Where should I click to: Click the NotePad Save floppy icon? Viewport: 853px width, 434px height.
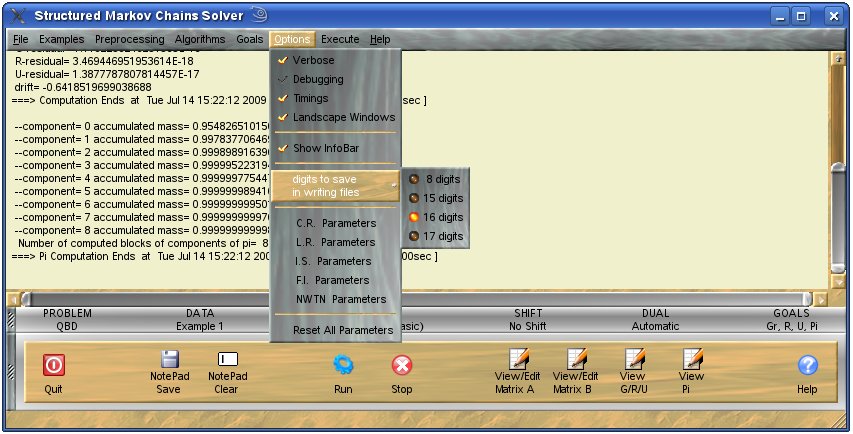click(168, 359)
